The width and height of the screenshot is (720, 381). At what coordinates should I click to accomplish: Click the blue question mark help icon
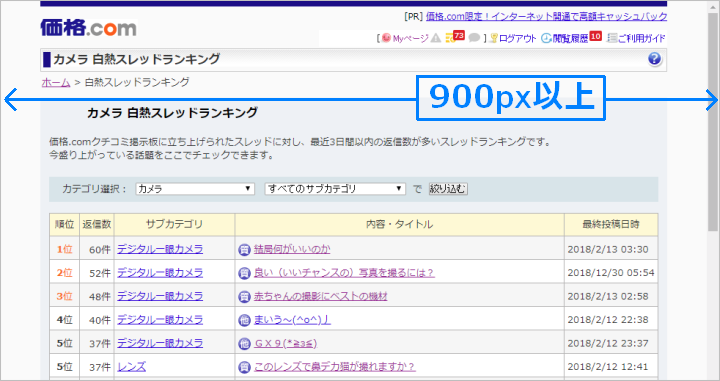coord(654,59)
